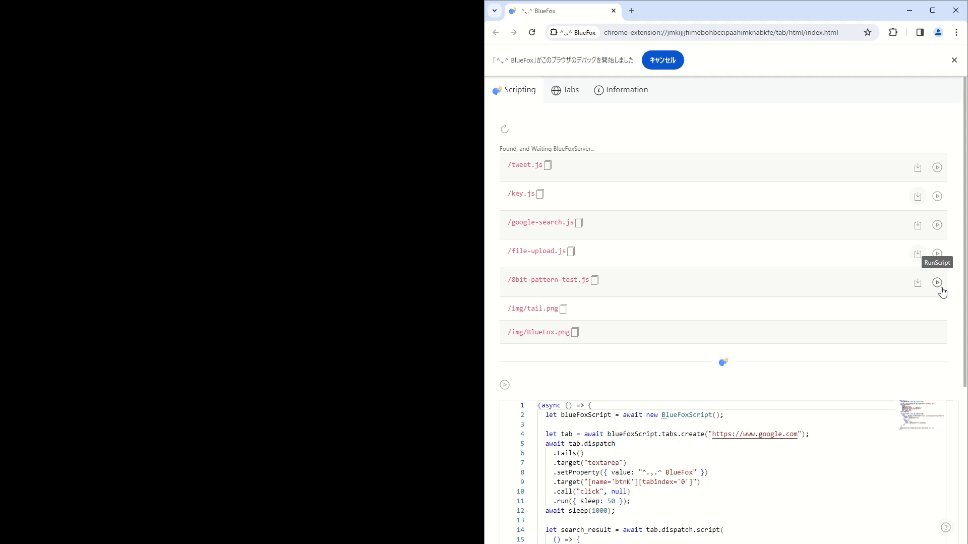Switch to the Information tab
This screenshot has width=968, height=544.
[621, 90]
